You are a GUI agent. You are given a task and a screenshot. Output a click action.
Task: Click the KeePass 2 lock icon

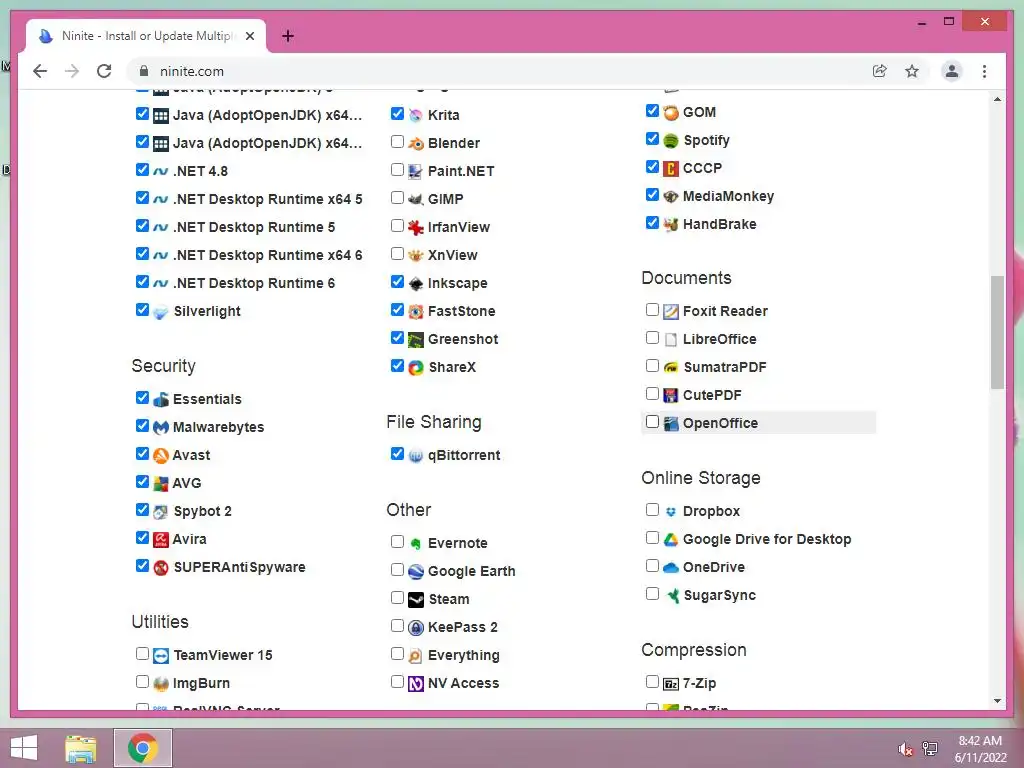point(415,628)
